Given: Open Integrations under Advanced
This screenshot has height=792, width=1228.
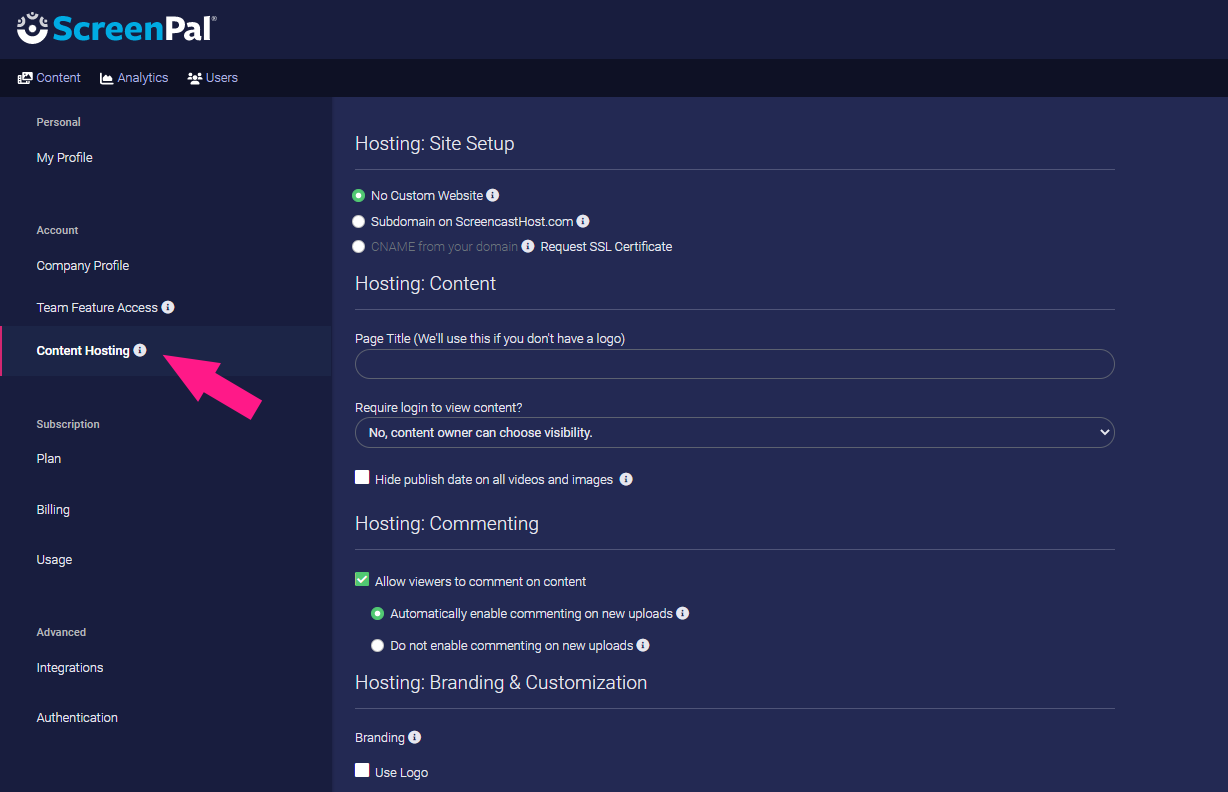Looking at the screenshot, I should tap(70, 667).
